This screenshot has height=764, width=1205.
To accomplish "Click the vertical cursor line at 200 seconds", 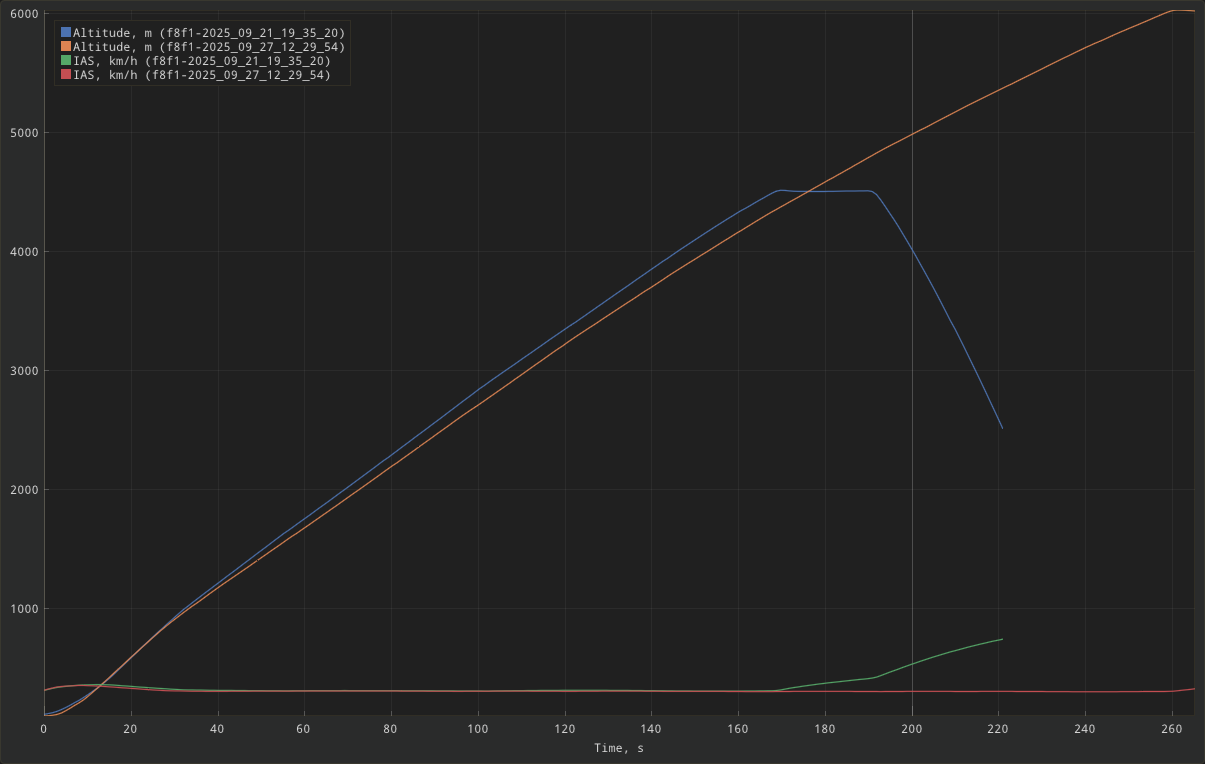I will click(912, 365).
